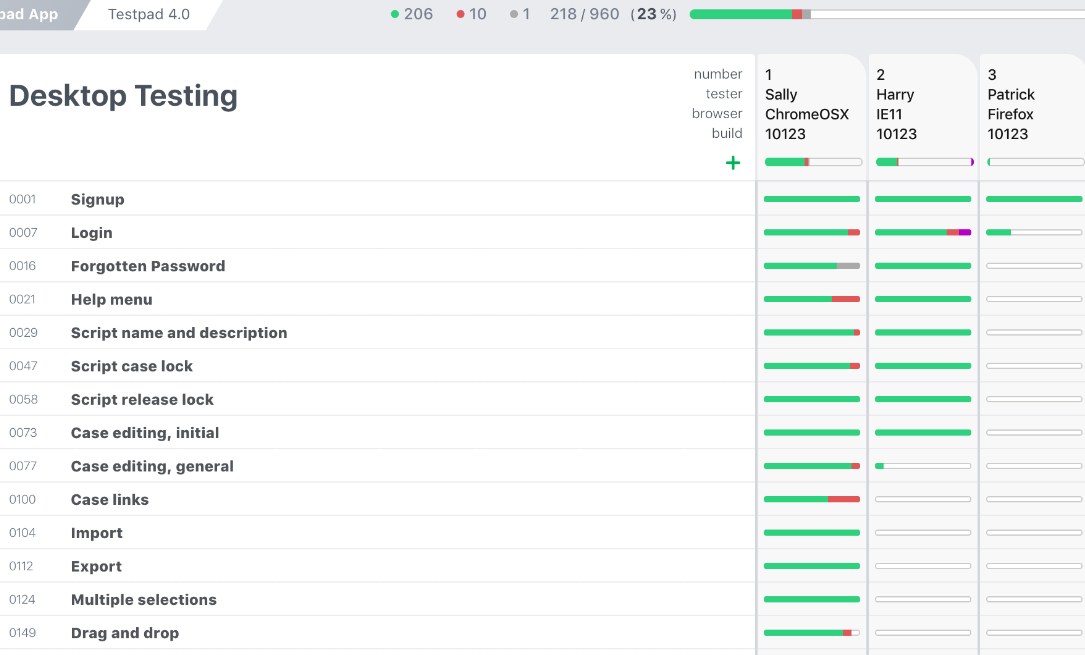
Task: Click ChromeOSX browser value in run 1
Action: (x=807, y=114)
